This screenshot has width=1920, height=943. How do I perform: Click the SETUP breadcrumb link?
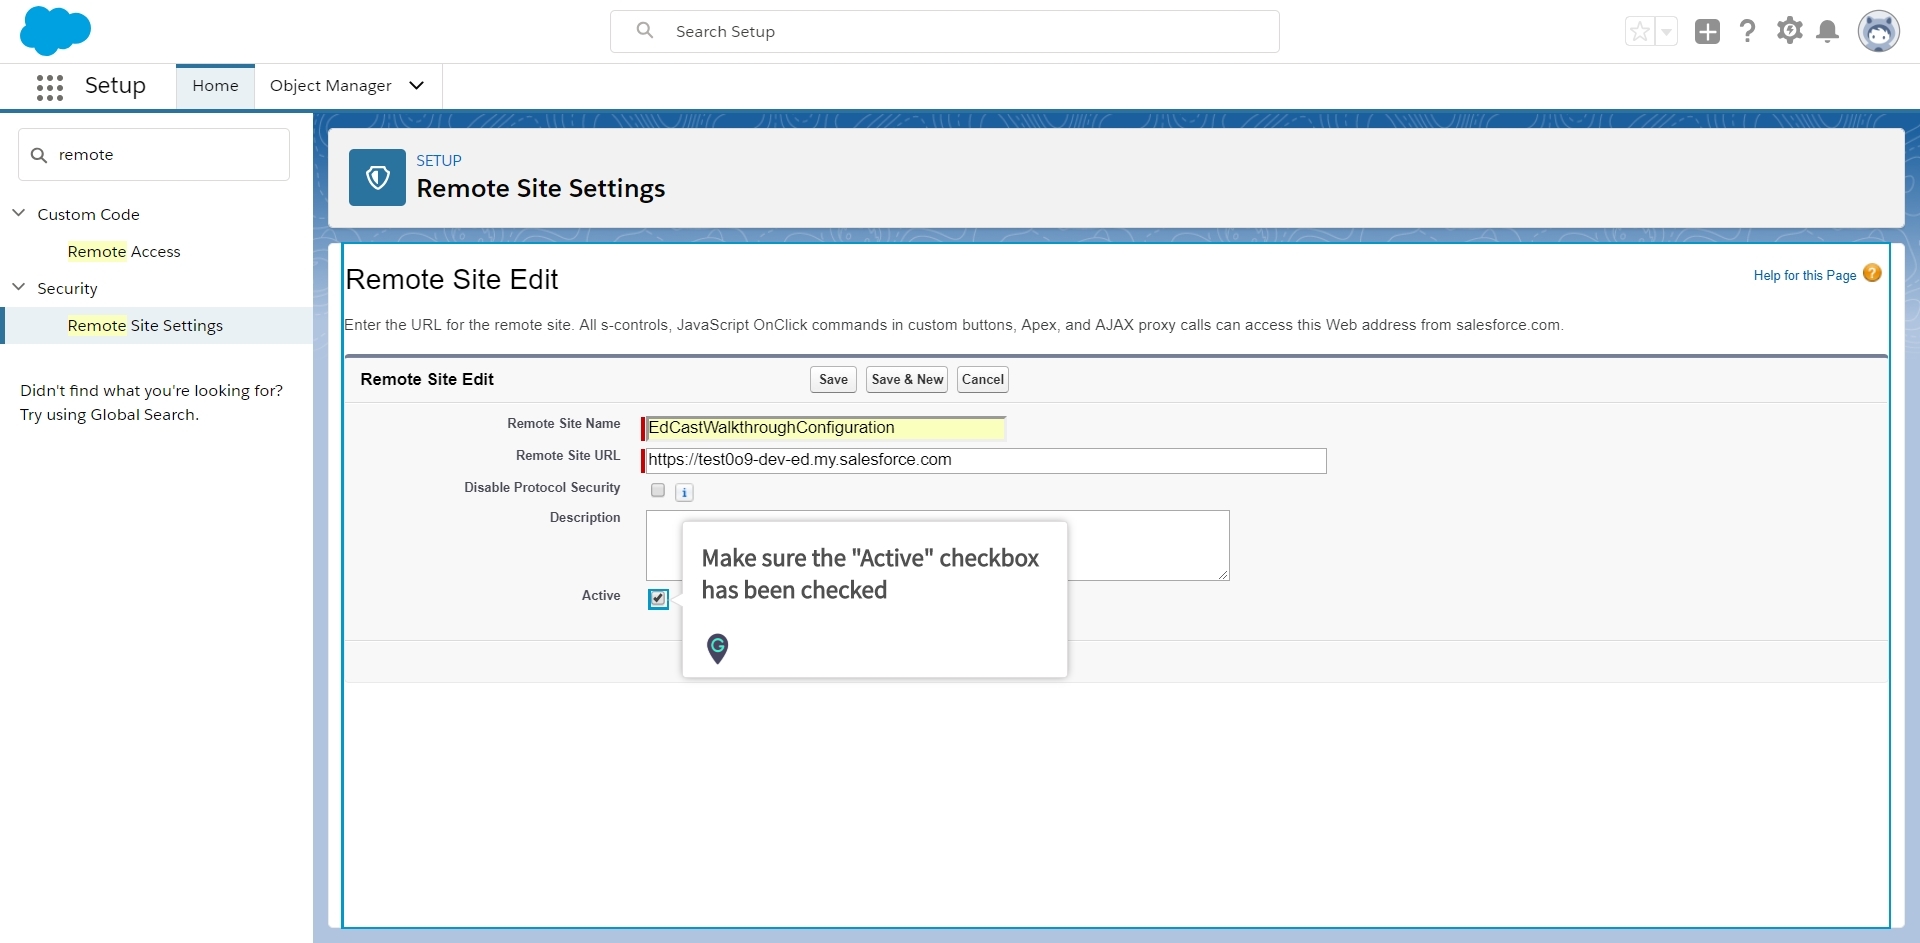click(x=439, y=160)
